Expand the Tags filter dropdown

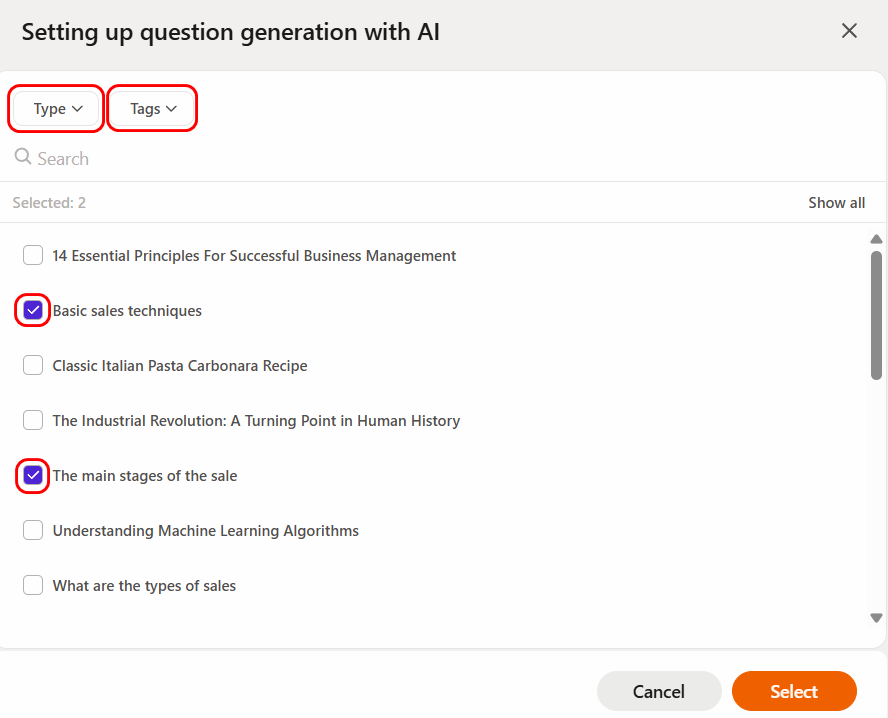(x=153, y=109)
